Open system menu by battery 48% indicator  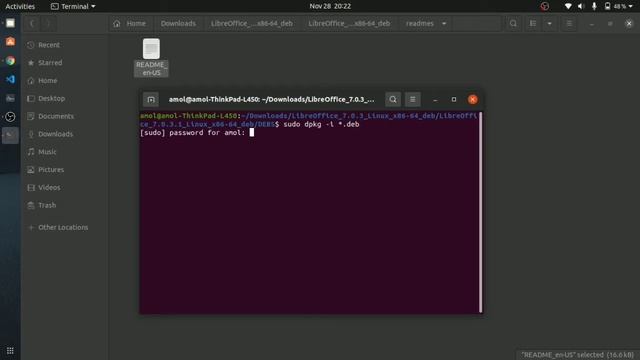point(618,6)
